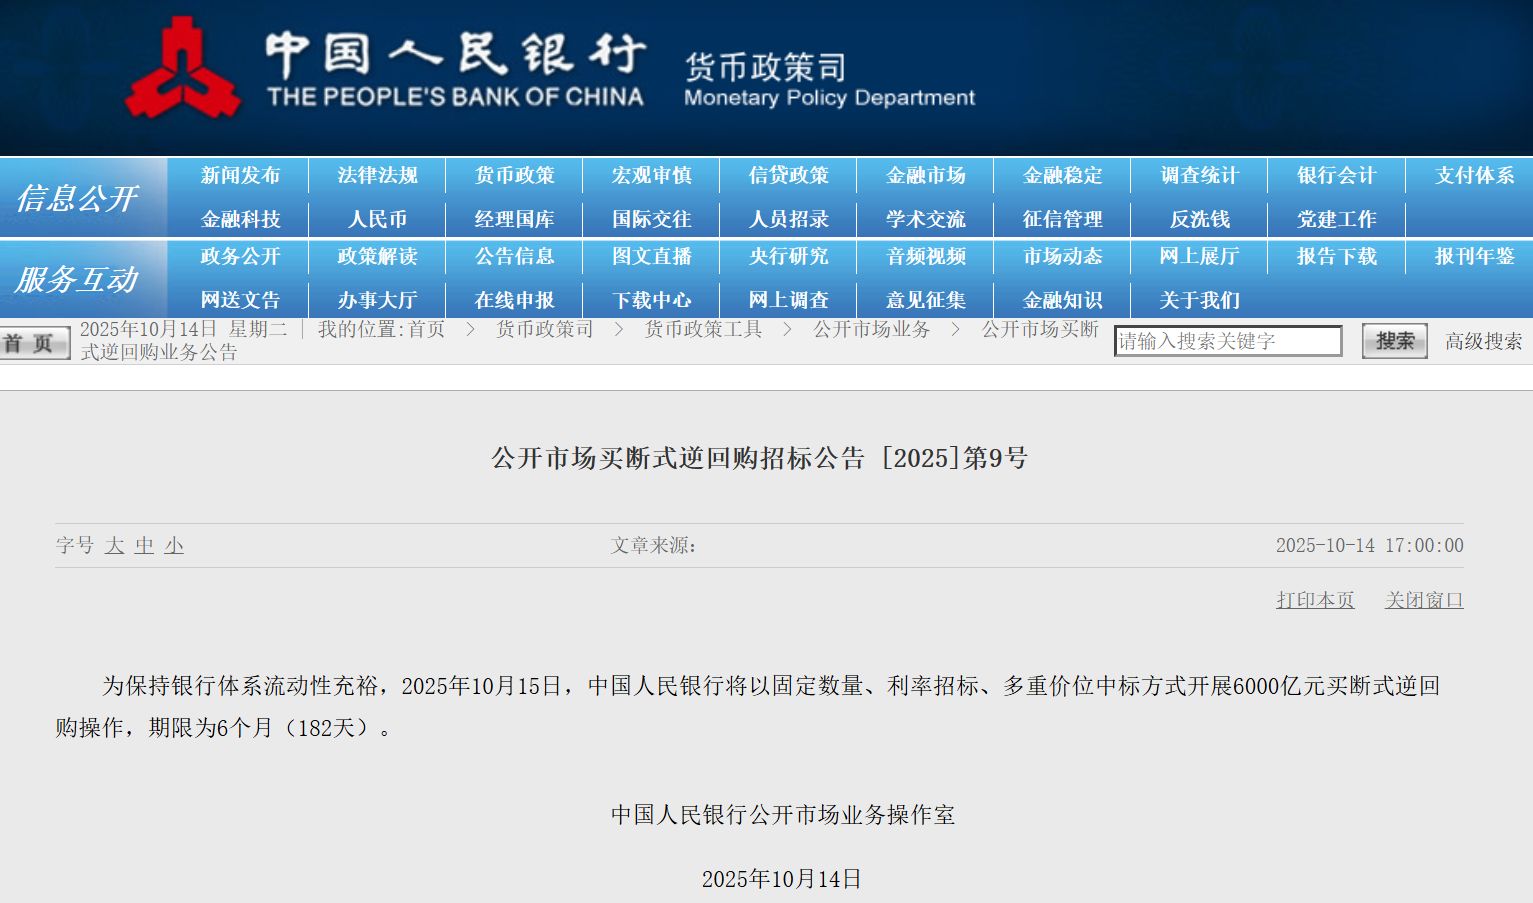
Task: Open the 货币政策 menu item
Action: point(514,176)
